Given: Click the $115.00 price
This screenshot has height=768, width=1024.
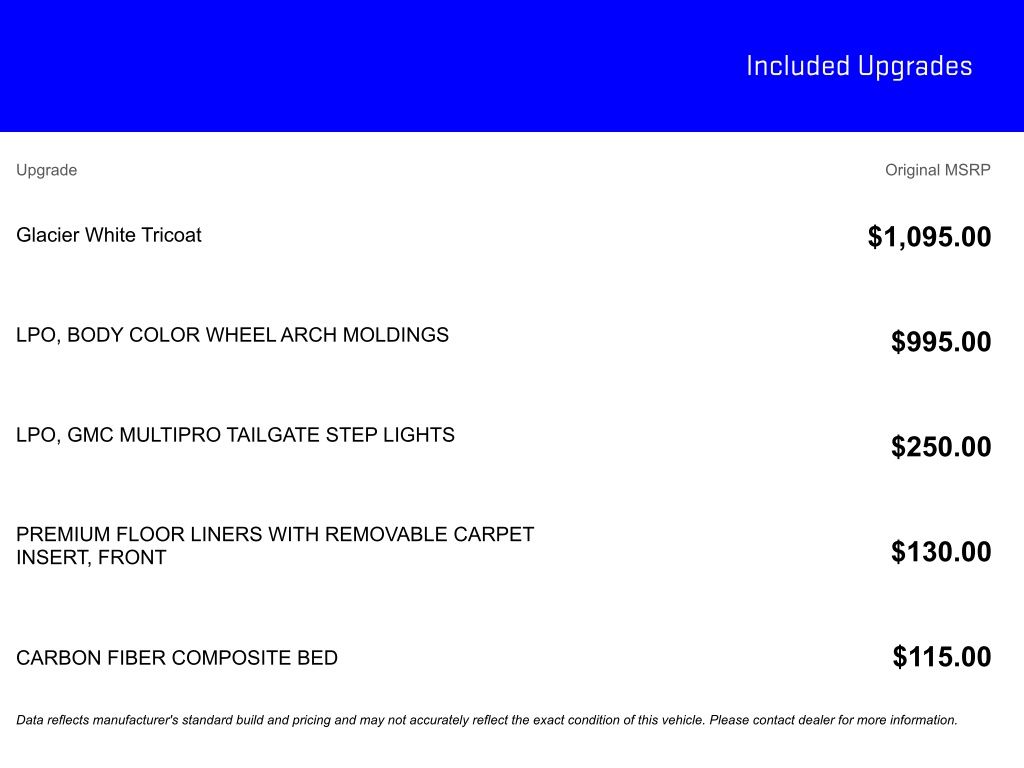Looking at the screenshot, I should click(942, 657).
